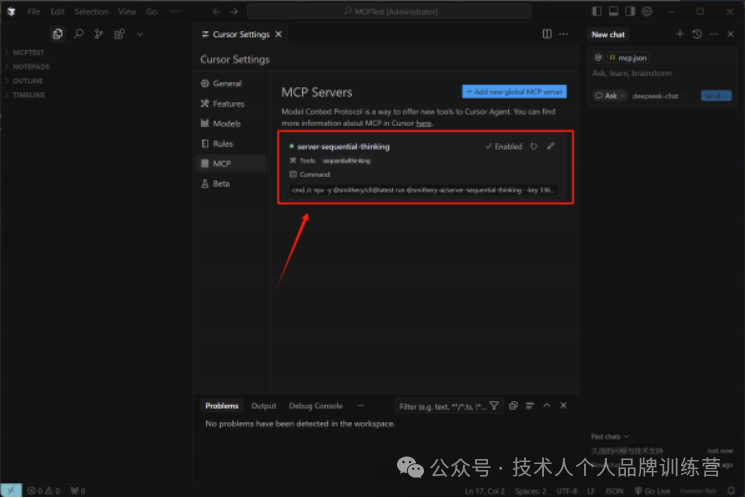Expand the NOTEPADS section
This screenshot has width=745, height=498.
click(30, 67)
